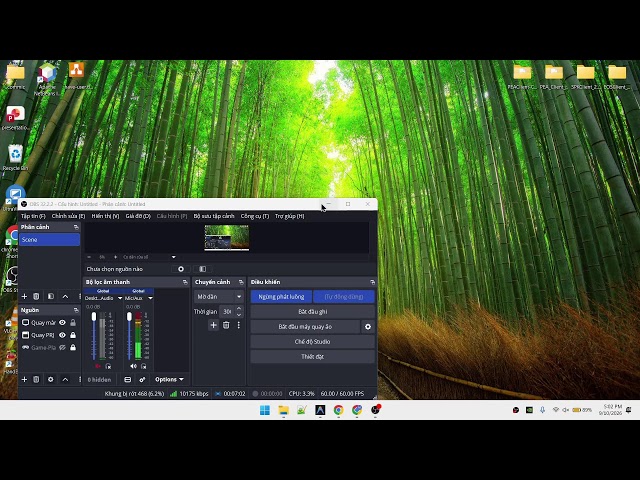Screen dimensions: 640x480
Task: Open Giá đỡ (D) menu
Action: click(138, 216)
